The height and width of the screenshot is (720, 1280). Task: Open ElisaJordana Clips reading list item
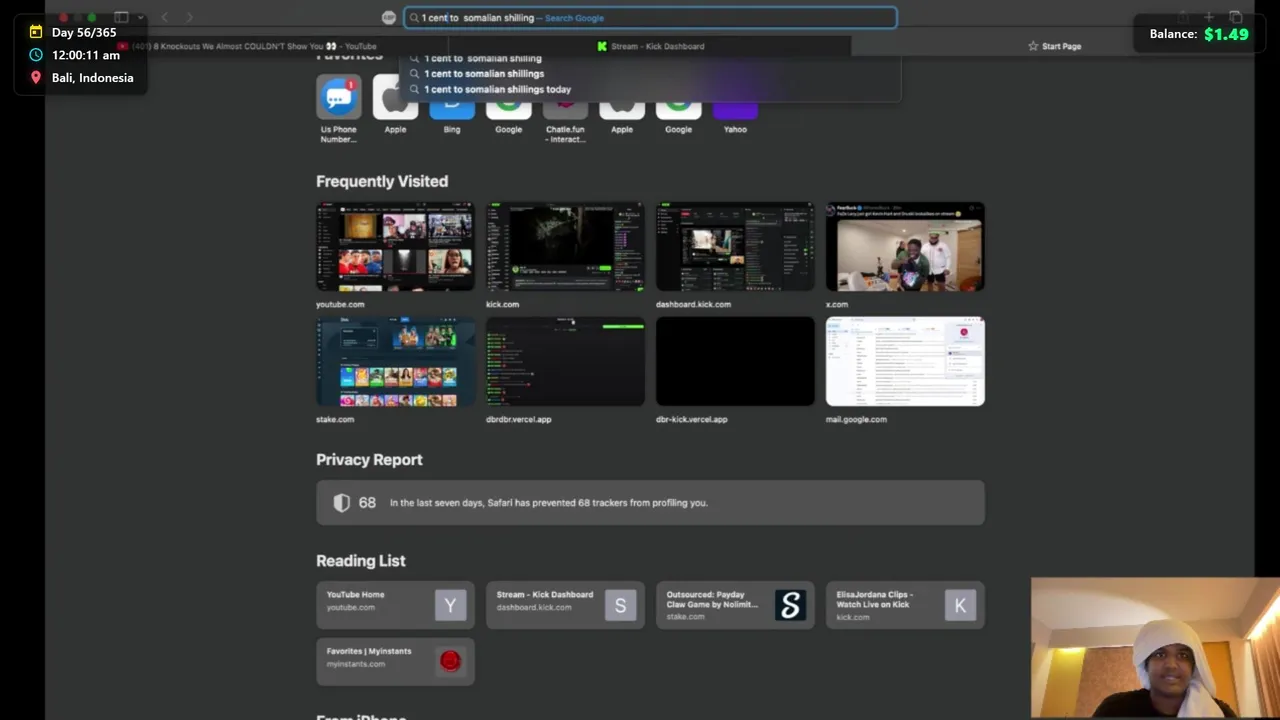tap(905, 605)
